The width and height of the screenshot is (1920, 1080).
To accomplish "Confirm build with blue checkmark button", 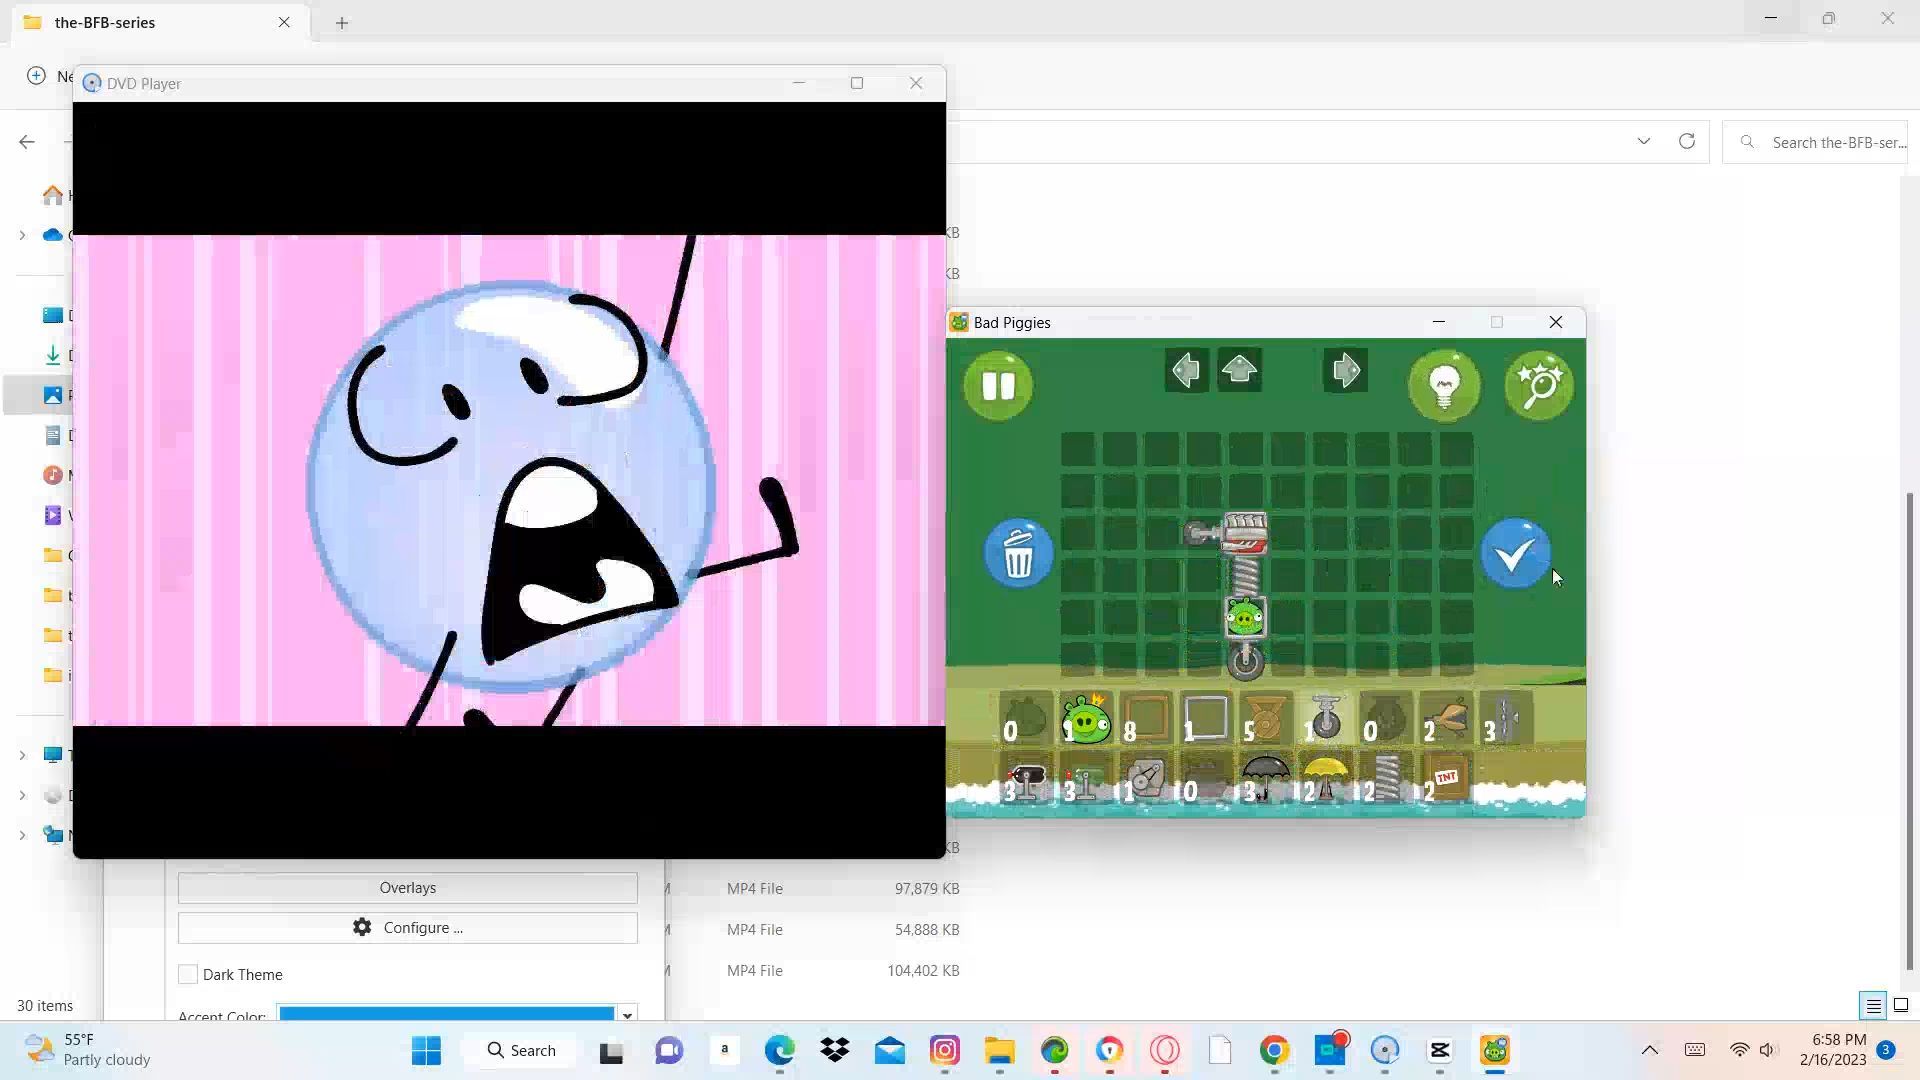I will [x=1515, y=553].
